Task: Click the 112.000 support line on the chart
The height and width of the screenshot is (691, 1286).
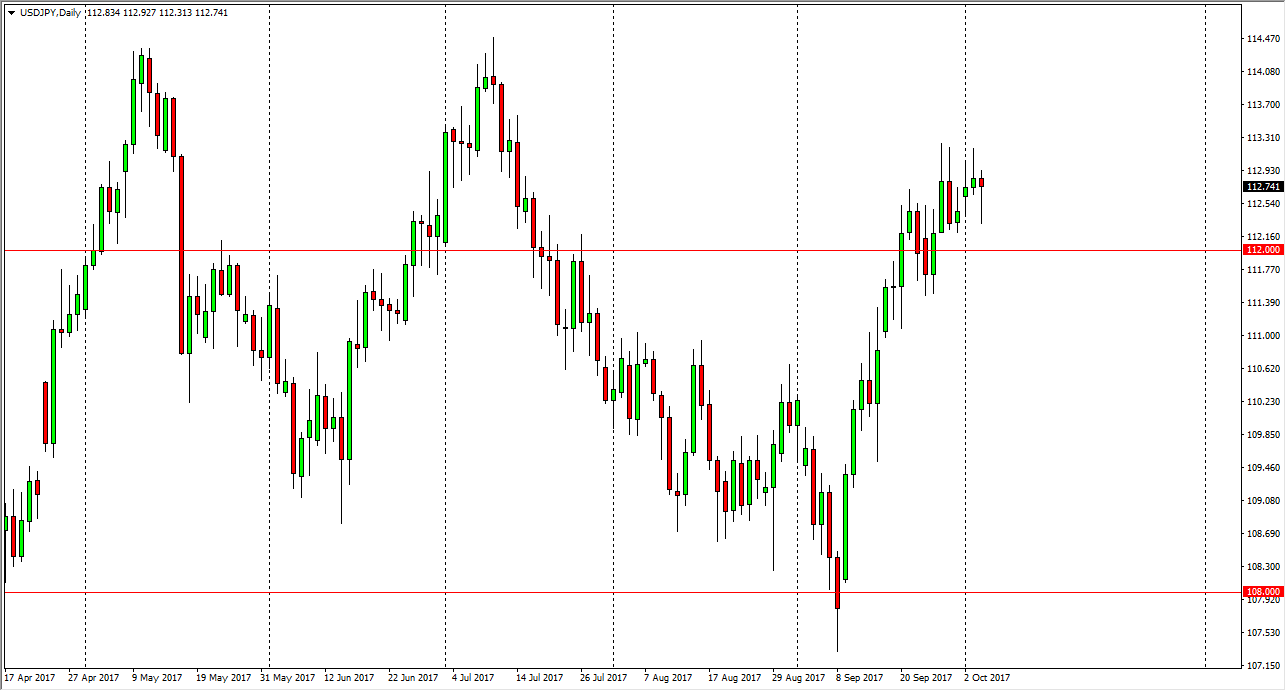Action: coord(600,249)
